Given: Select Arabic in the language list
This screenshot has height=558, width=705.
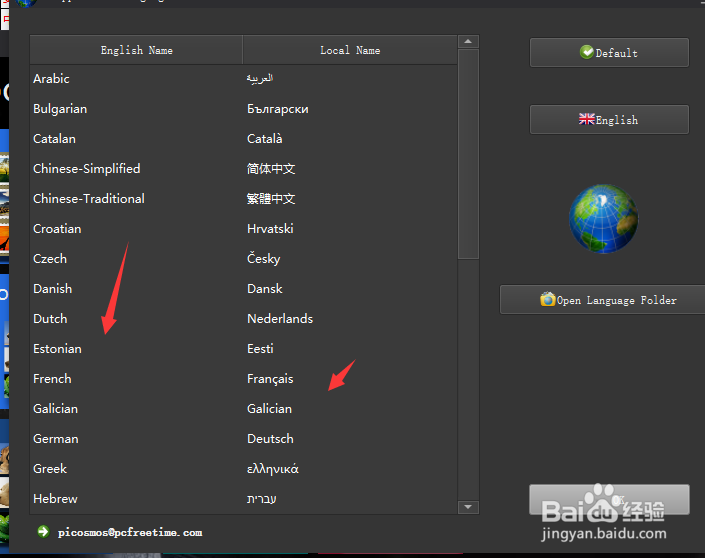Looking at the screenshot, I should pyautogui.click(x=244, y=79).
